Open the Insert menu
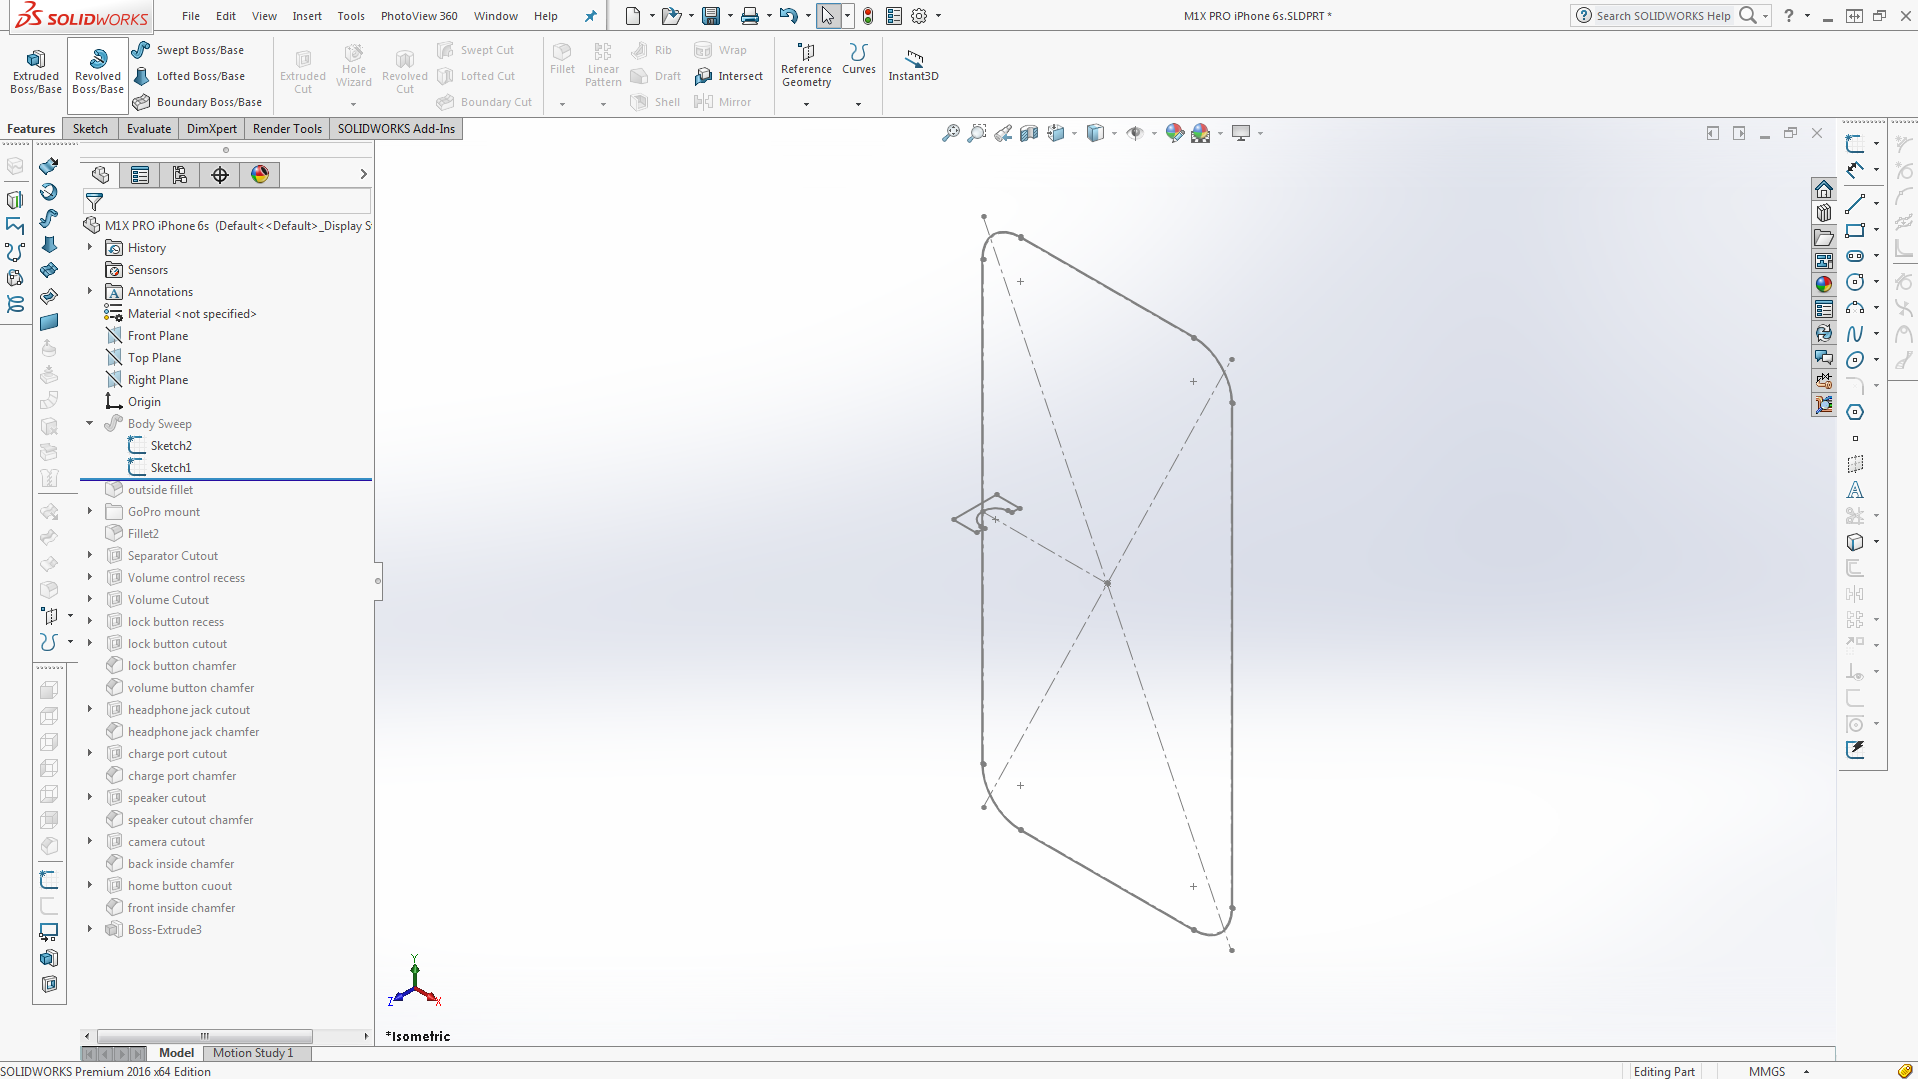 [x=307, y=16]
